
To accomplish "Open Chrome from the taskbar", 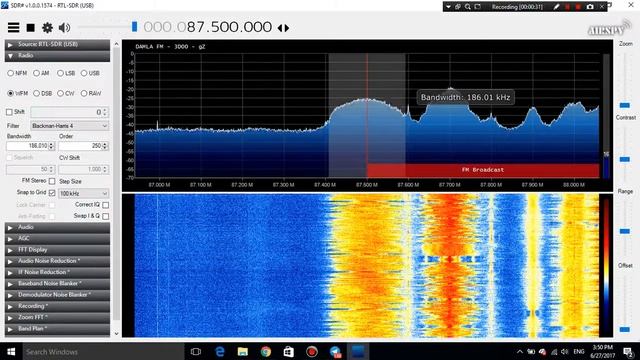I will (266, 351).
